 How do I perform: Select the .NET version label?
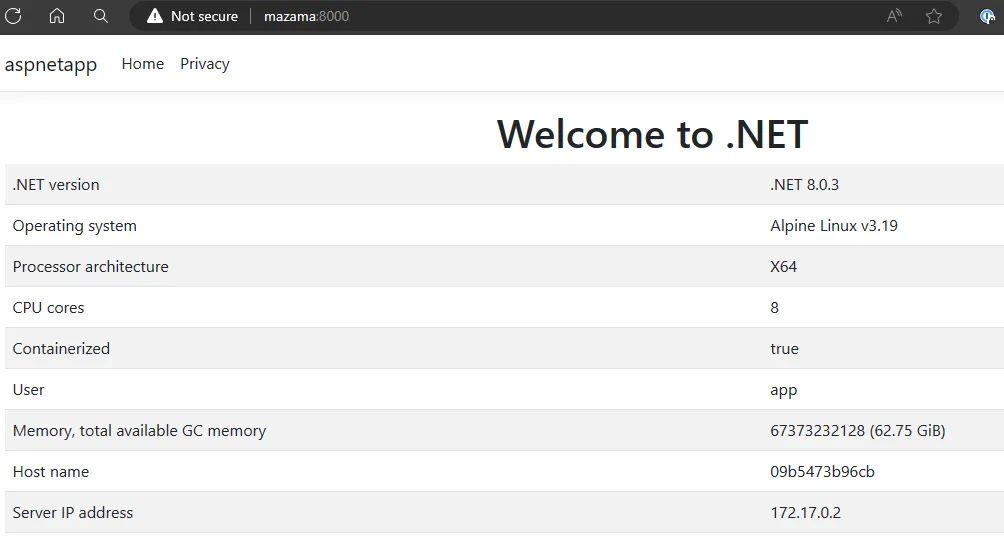point(56,185)
